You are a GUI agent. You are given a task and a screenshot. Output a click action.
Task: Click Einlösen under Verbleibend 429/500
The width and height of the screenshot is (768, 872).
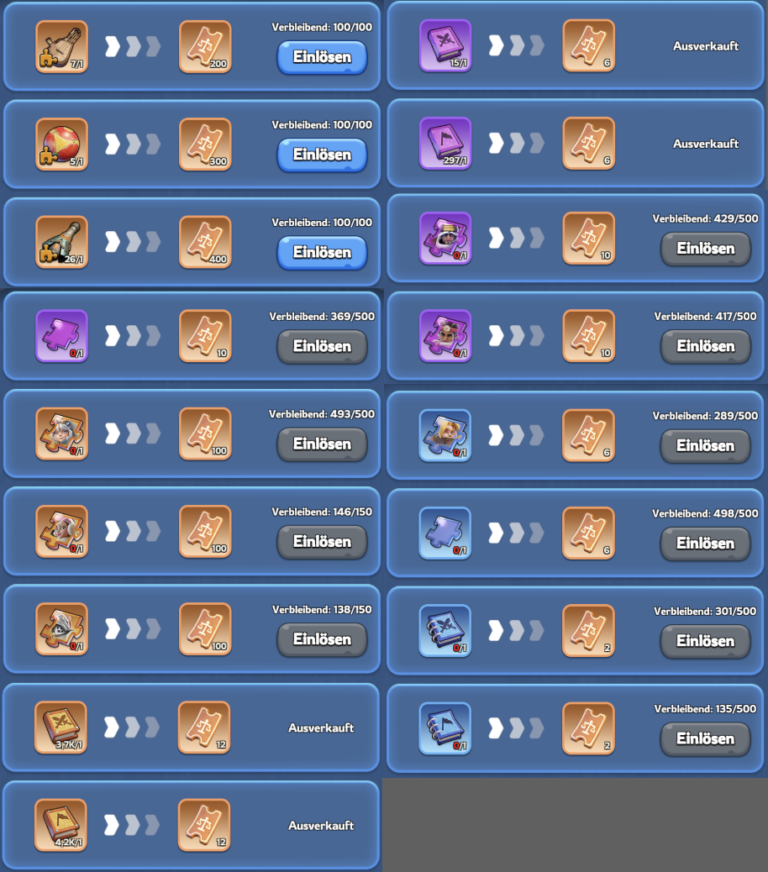pyautogui.click(x=706, y=249)
